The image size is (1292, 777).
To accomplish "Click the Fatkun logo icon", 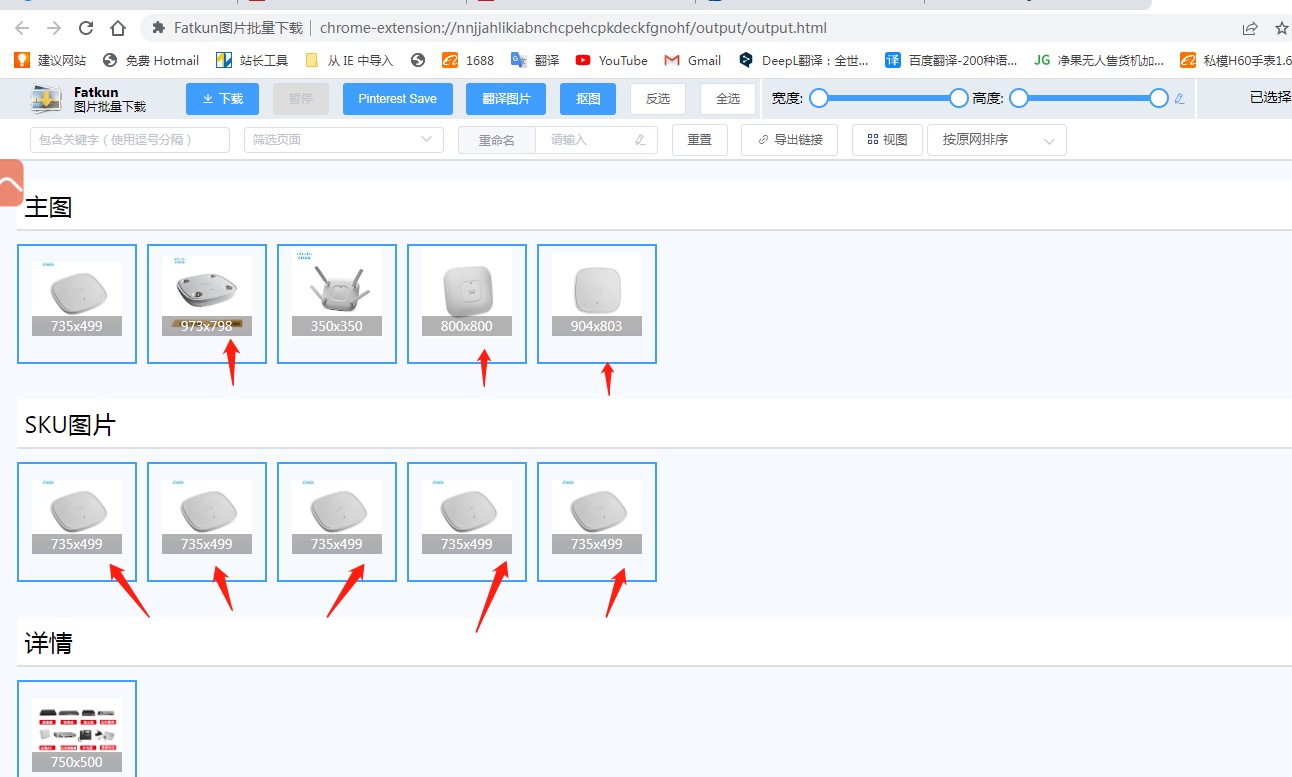I will coord(46,99).
